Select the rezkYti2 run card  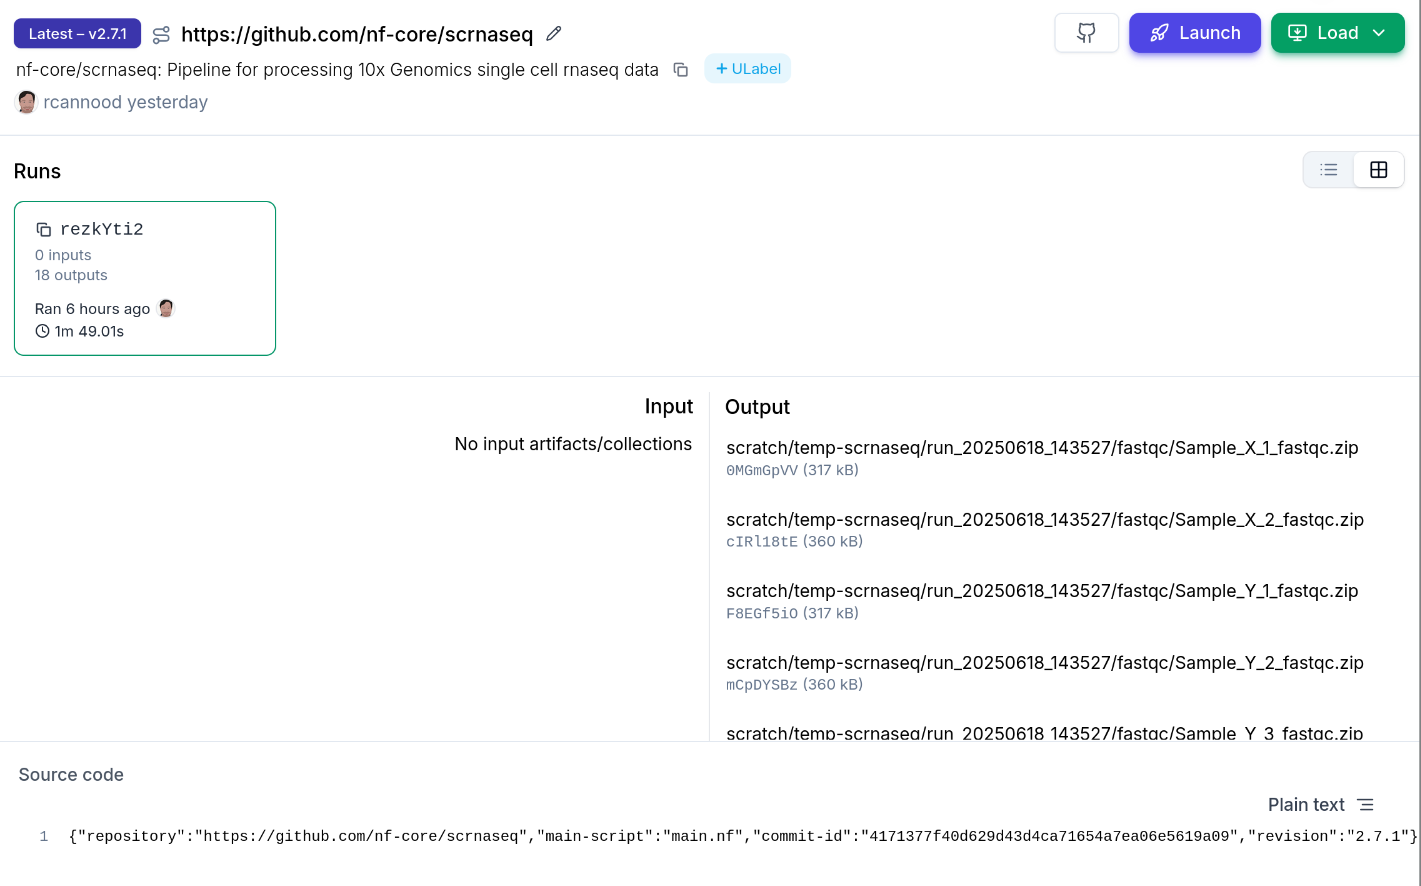[x=145, y=278]
